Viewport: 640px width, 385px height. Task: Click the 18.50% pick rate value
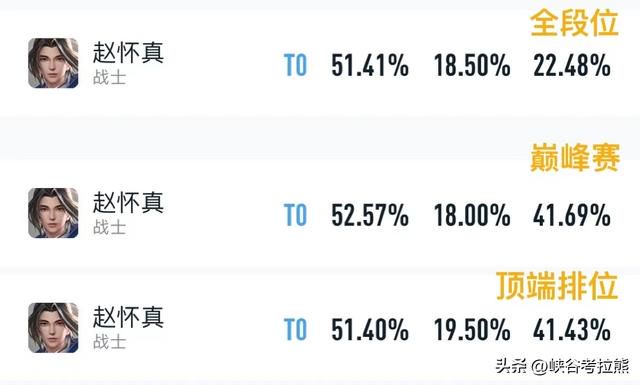[x=472, y=65]
